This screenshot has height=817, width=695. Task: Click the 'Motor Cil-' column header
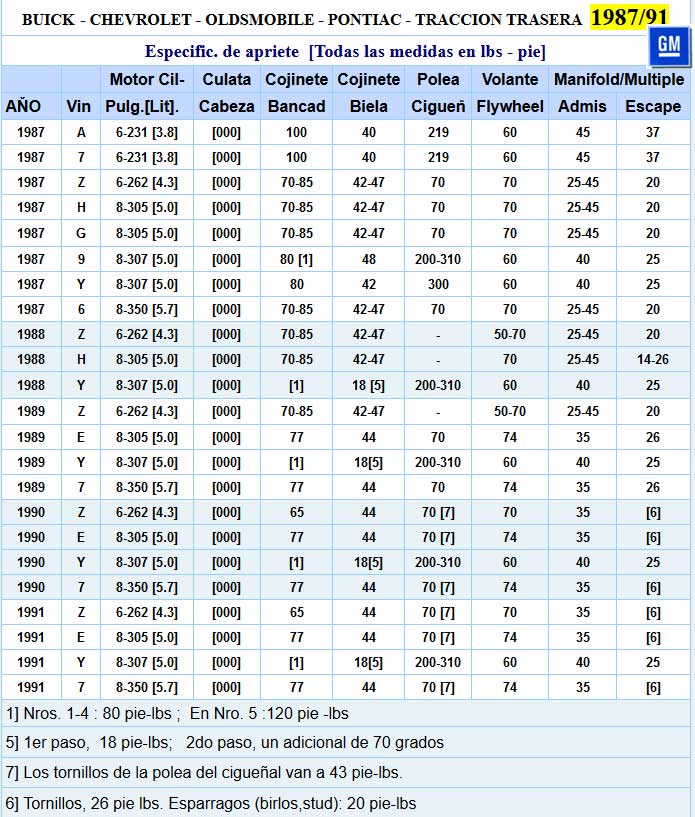pyautogui.click(x=147, y=79)
